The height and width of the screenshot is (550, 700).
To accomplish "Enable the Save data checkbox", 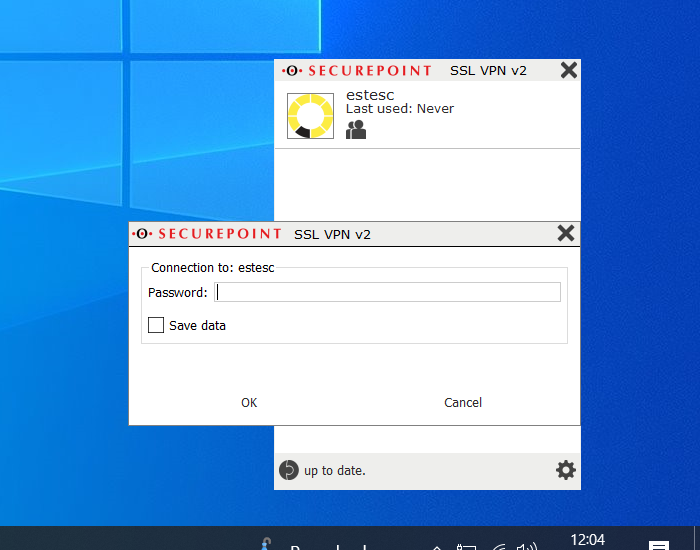I will tap(156, 325).
